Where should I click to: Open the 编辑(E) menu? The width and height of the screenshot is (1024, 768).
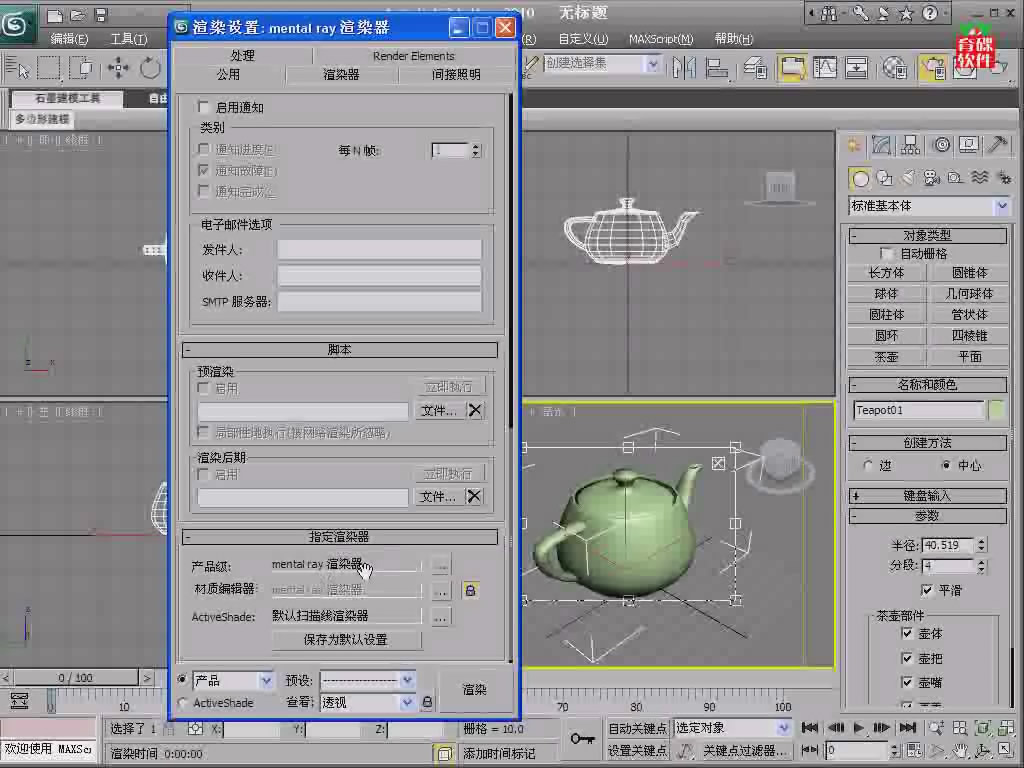pyautogui.click(x=69, y=39)
